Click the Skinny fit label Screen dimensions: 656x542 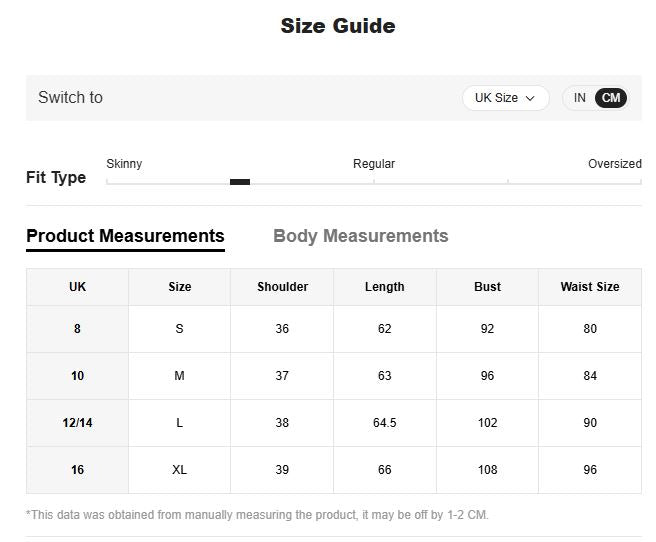click(x=124, y=164)
